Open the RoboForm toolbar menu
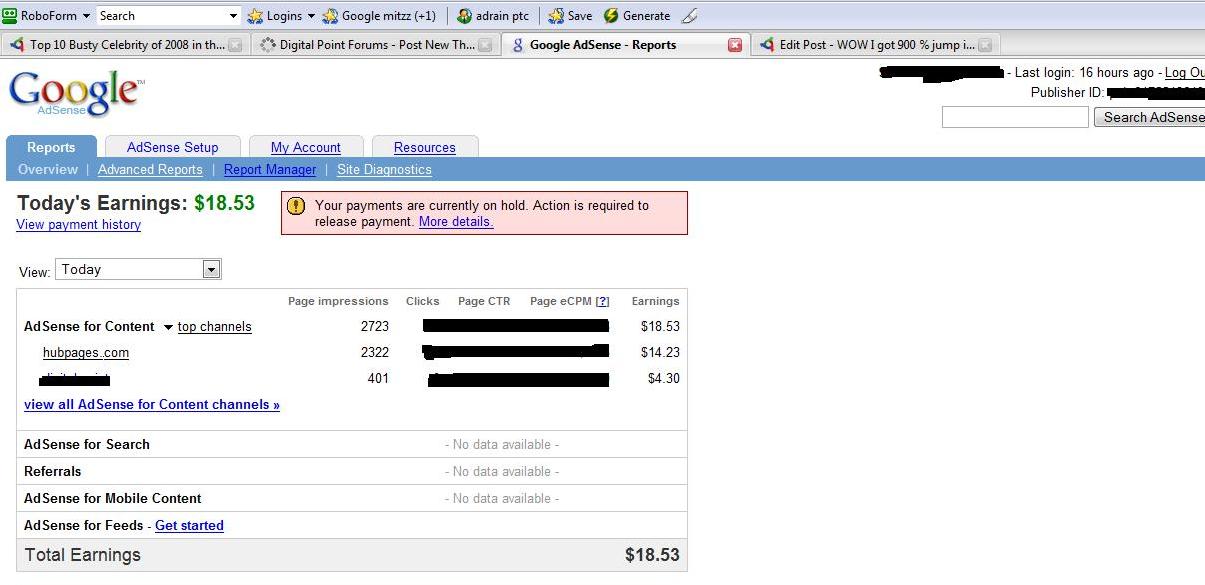 (x=48, y=16)
